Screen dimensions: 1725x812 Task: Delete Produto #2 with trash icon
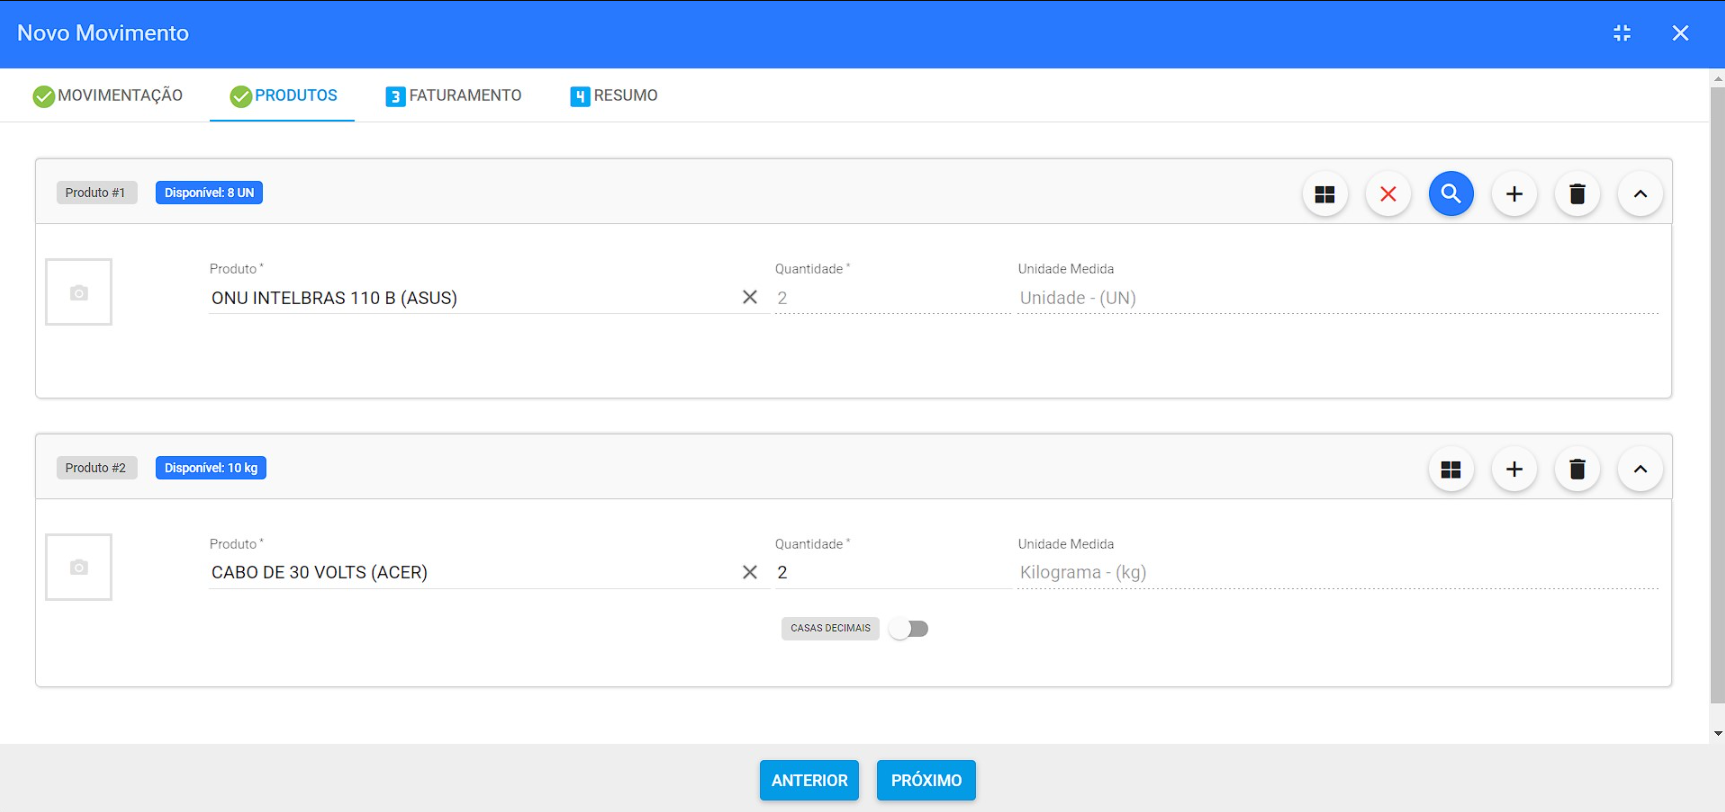[x=1577, y=469]
